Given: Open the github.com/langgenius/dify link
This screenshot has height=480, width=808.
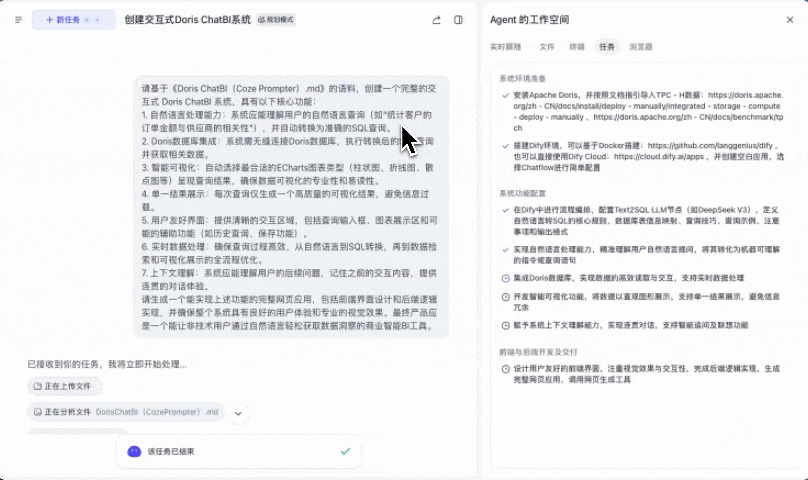Looking at the screenshot, I should click(x=710, y=145).
